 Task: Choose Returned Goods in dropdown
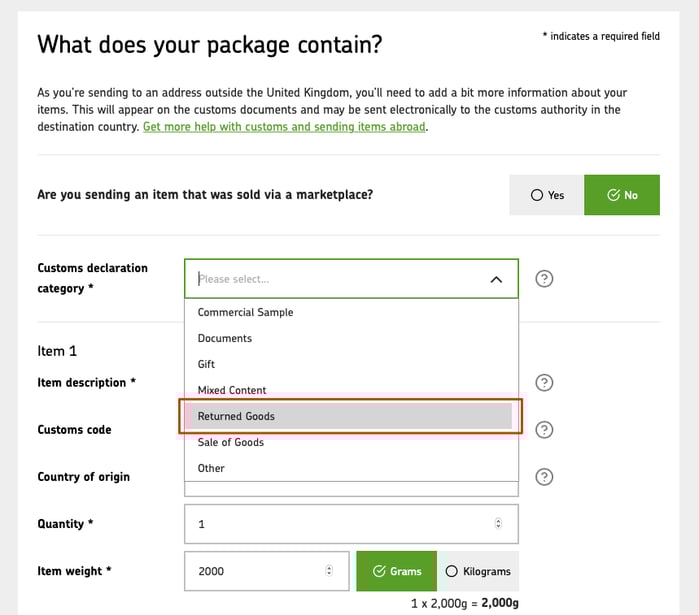[236, 416]
